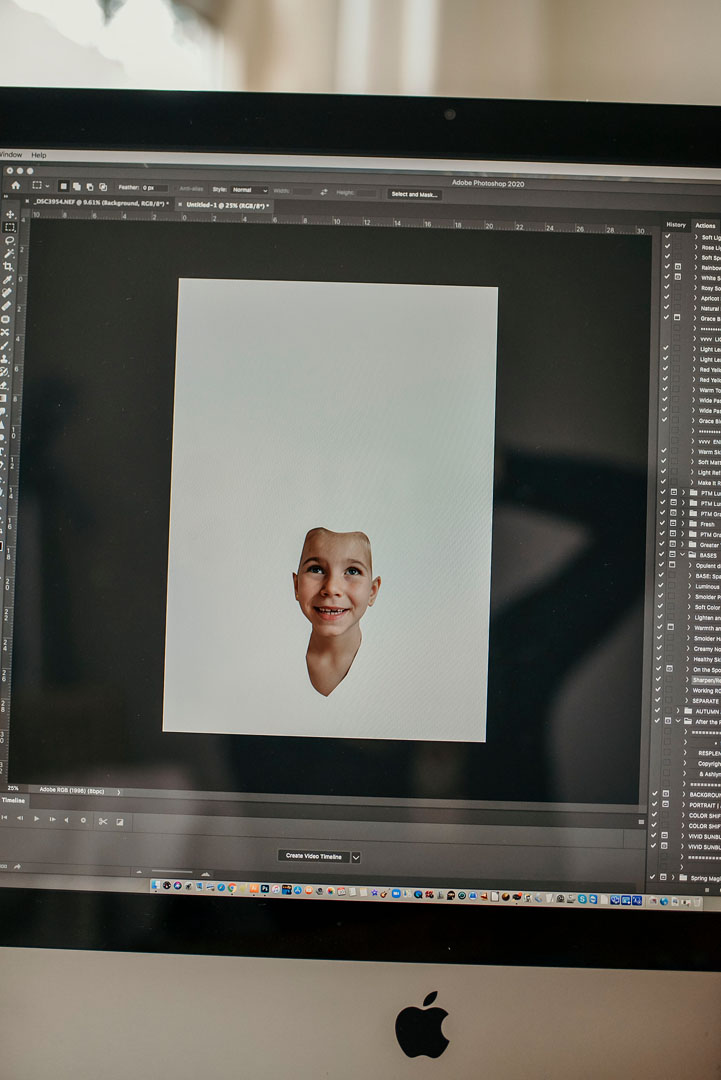The width and height of the screenshot is (721, 1080).
Task: Toggle the checkmark beside the AUTUMN folder
Action: 657,711
